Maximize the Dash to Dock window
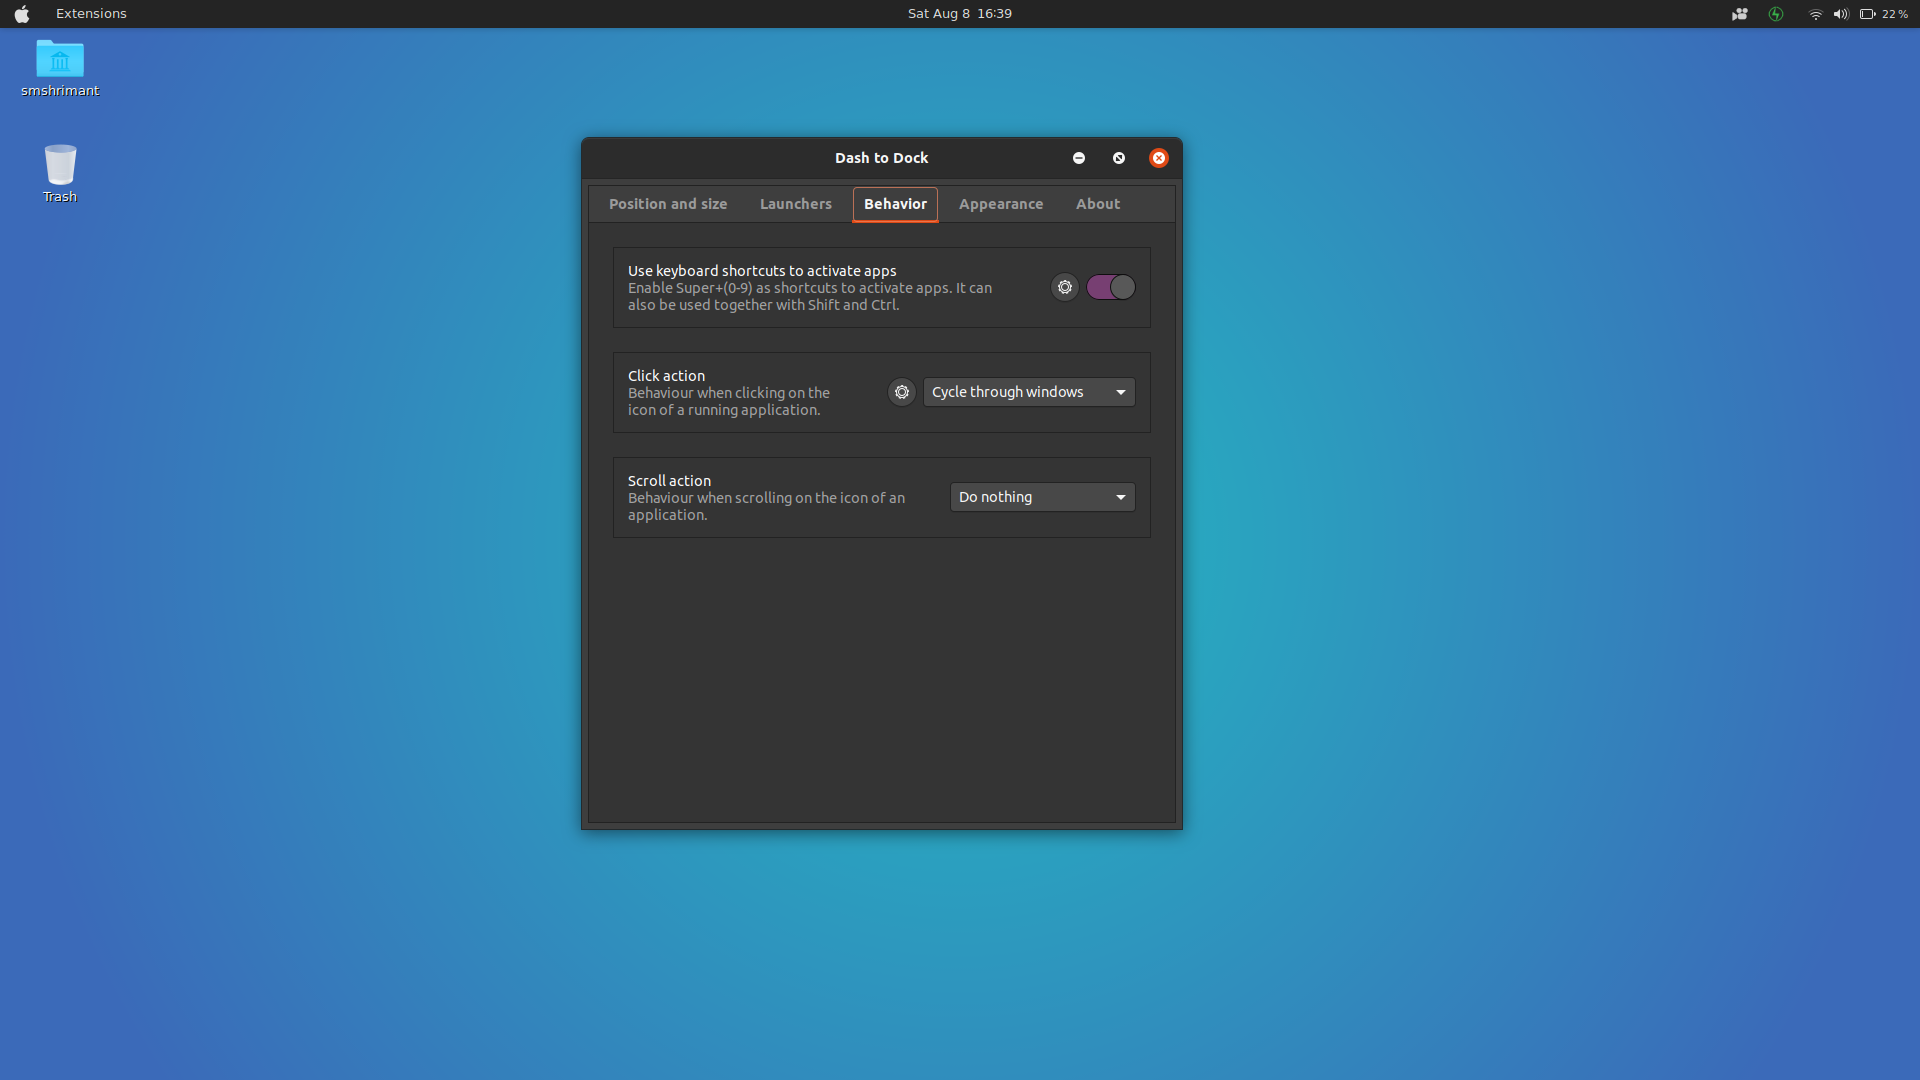The height and width of the screenshot is (1080, 1920). (x=1119, y=158)
